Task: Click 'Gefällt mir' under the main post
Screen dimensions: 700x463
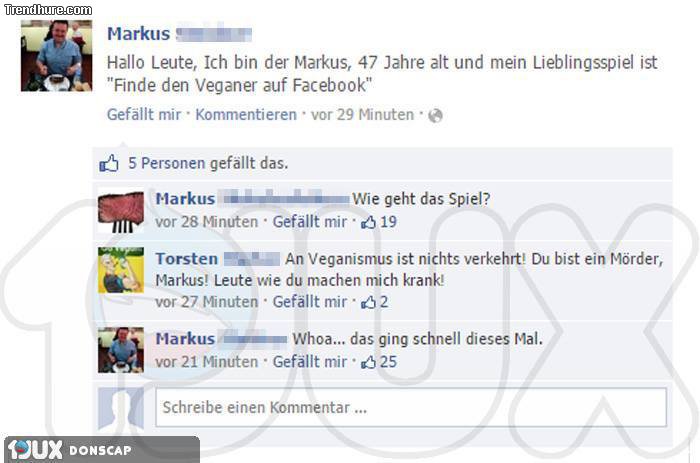Action: [144, 115]
